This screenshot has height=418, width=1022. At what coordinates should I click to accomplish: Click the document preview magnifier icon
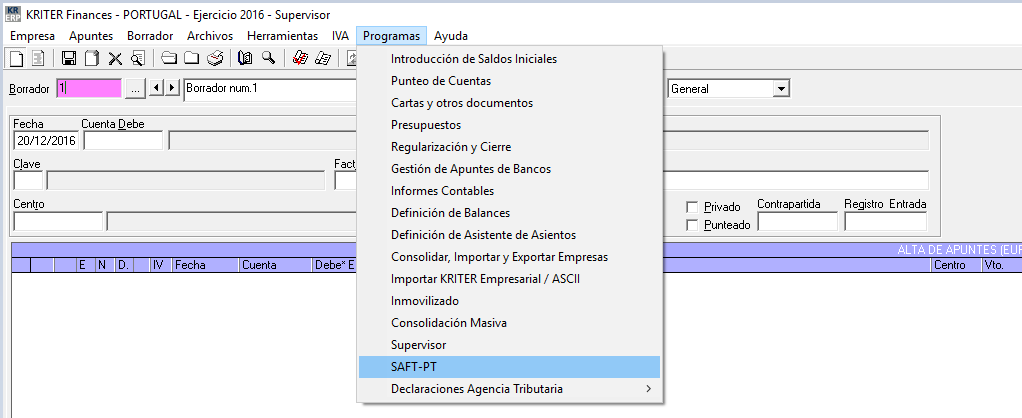point(137,58)
